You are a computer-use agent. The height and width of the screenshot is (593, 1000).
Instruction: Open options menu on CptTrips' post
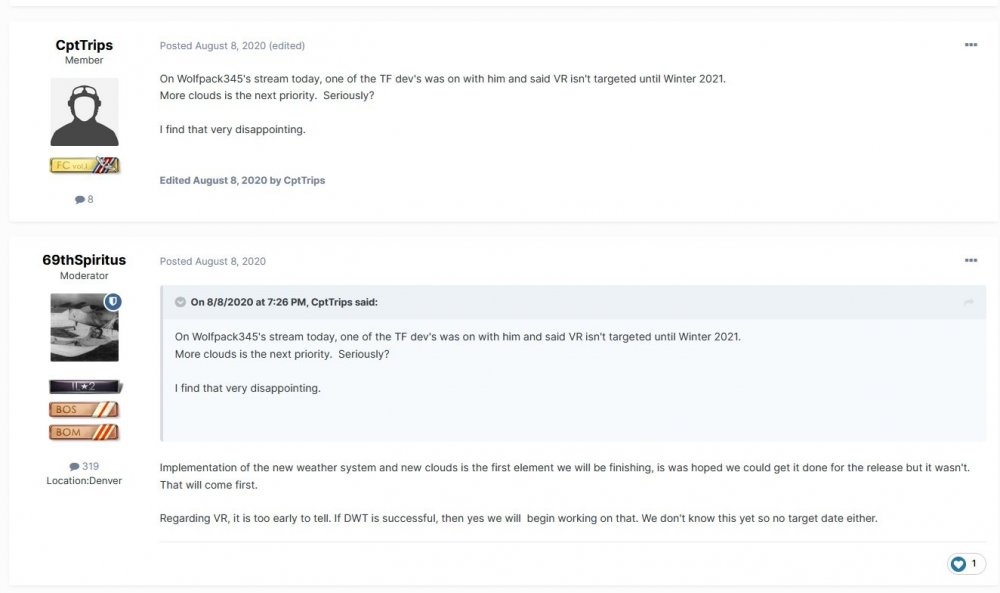(x=970, y=45)
